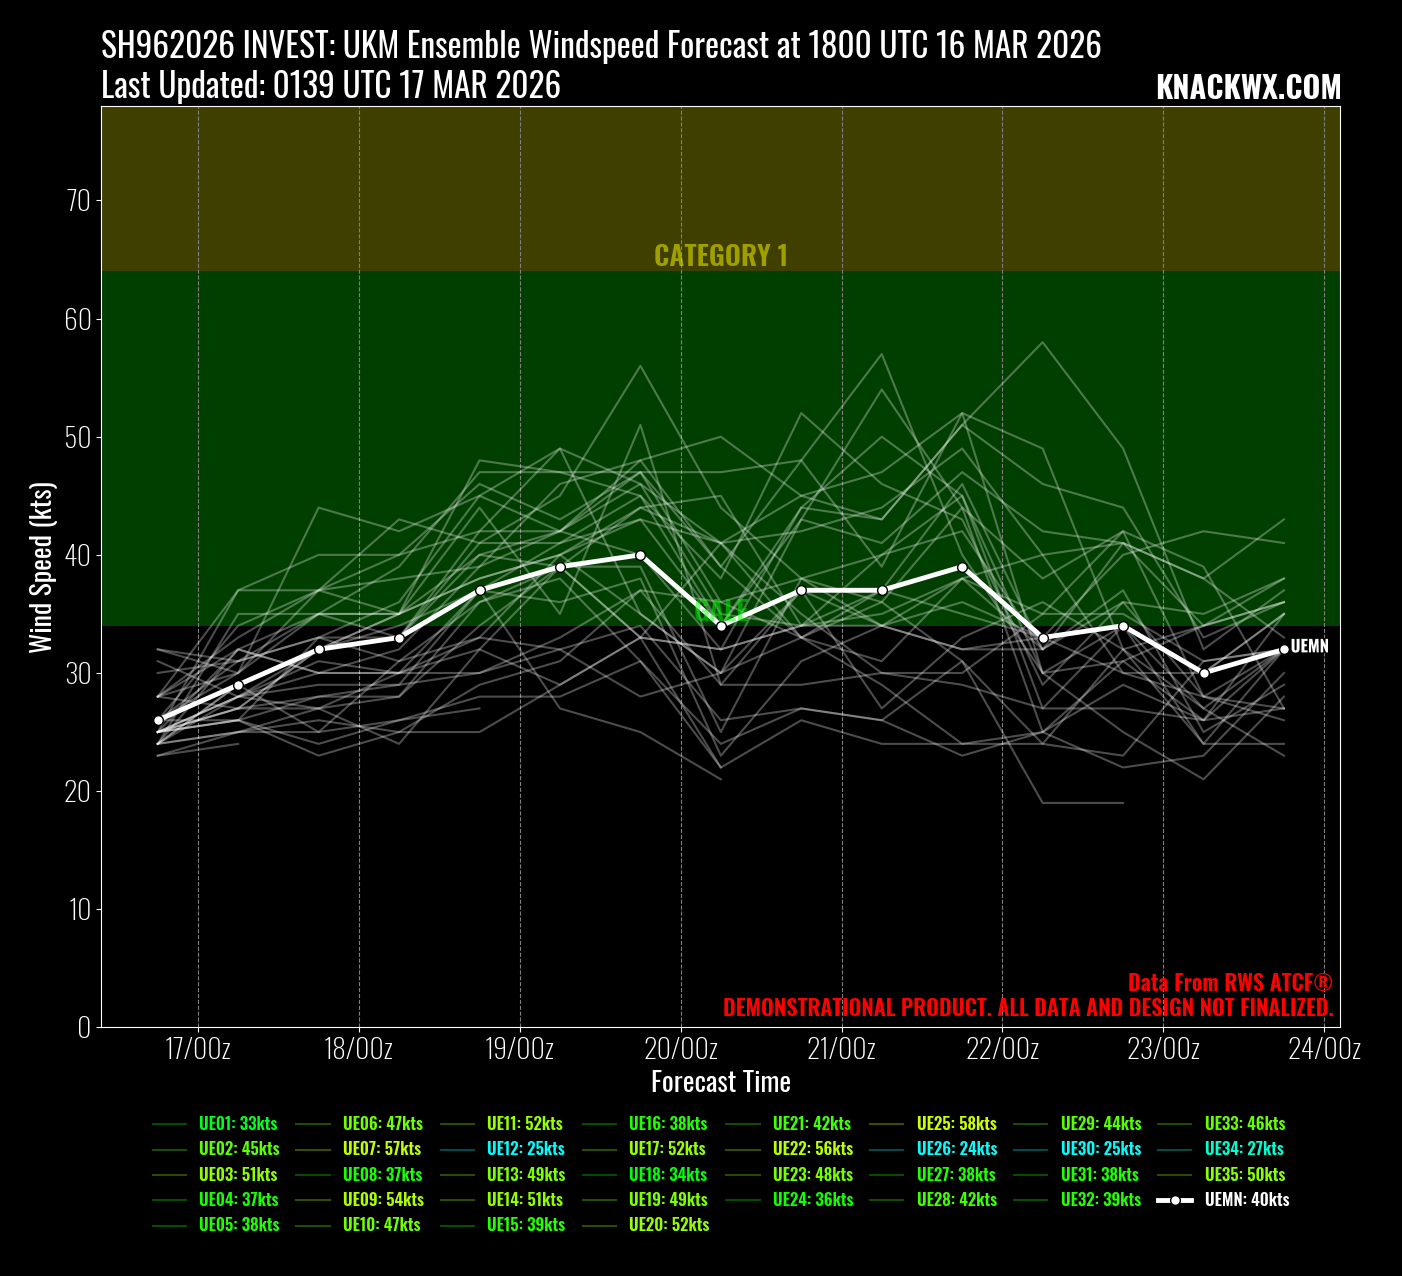The height and width of the screenshot is (1276, 1402).
Task: Click the first UEMN marker at 26kts
Action: pyautogui.click(x=158, y=720)
